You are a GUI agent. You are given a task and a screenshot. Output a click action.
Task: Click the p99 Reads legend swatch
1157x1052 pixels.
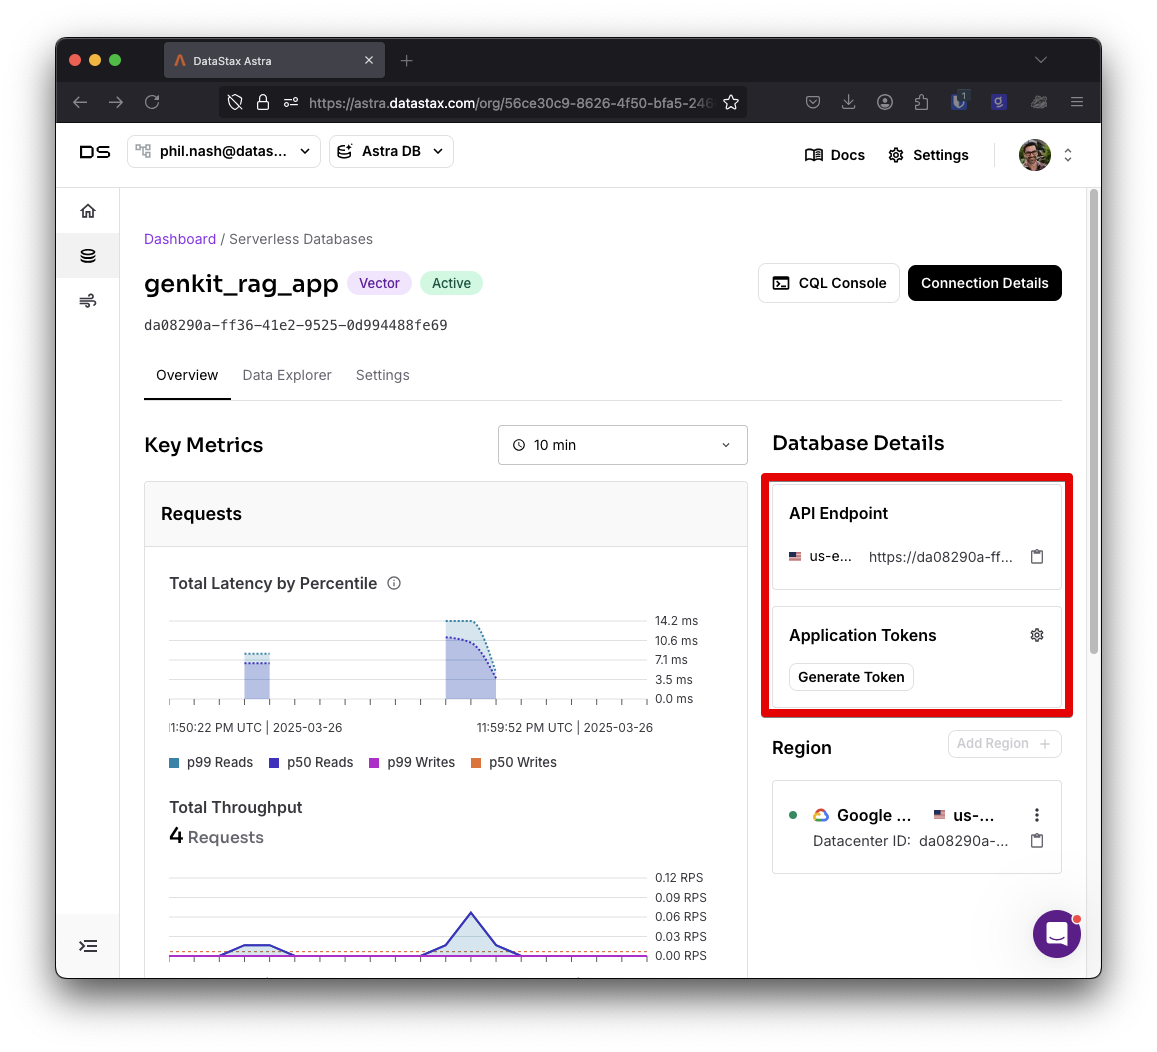click(x=174, y=763)
